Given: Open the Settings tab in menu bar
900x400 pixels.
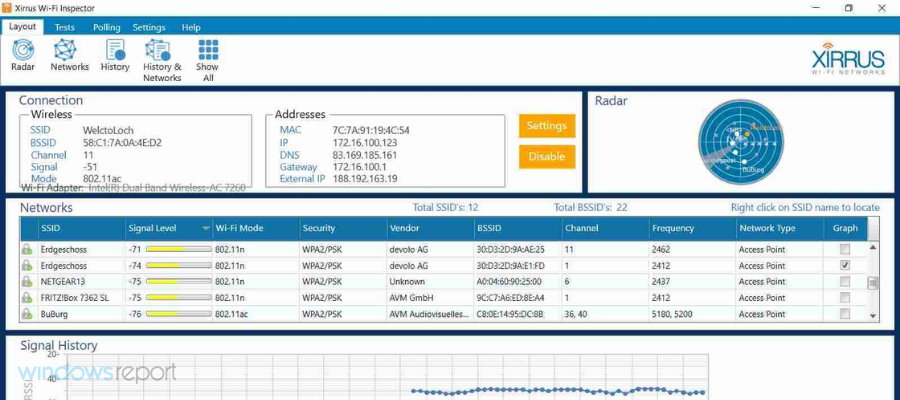Looking at the screenshot, I should click(149, 27).
